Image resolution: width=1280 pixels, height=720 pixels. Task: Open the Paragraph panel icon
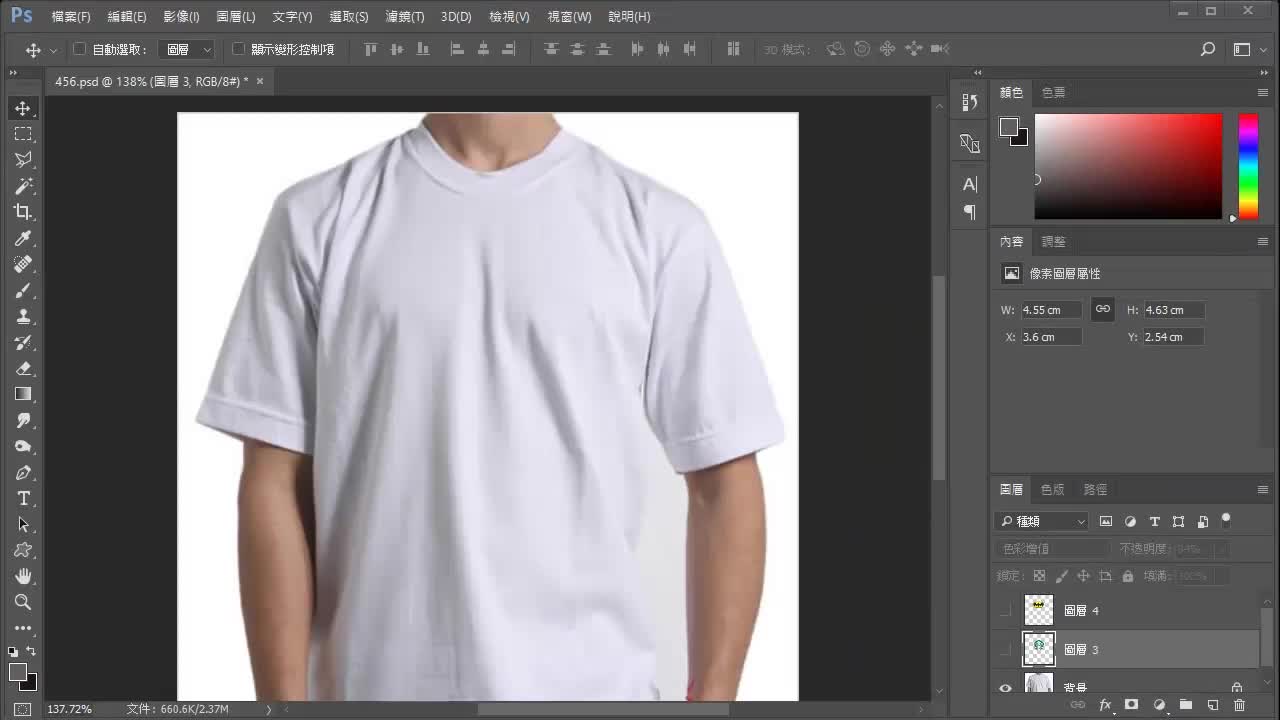point(969,211)
